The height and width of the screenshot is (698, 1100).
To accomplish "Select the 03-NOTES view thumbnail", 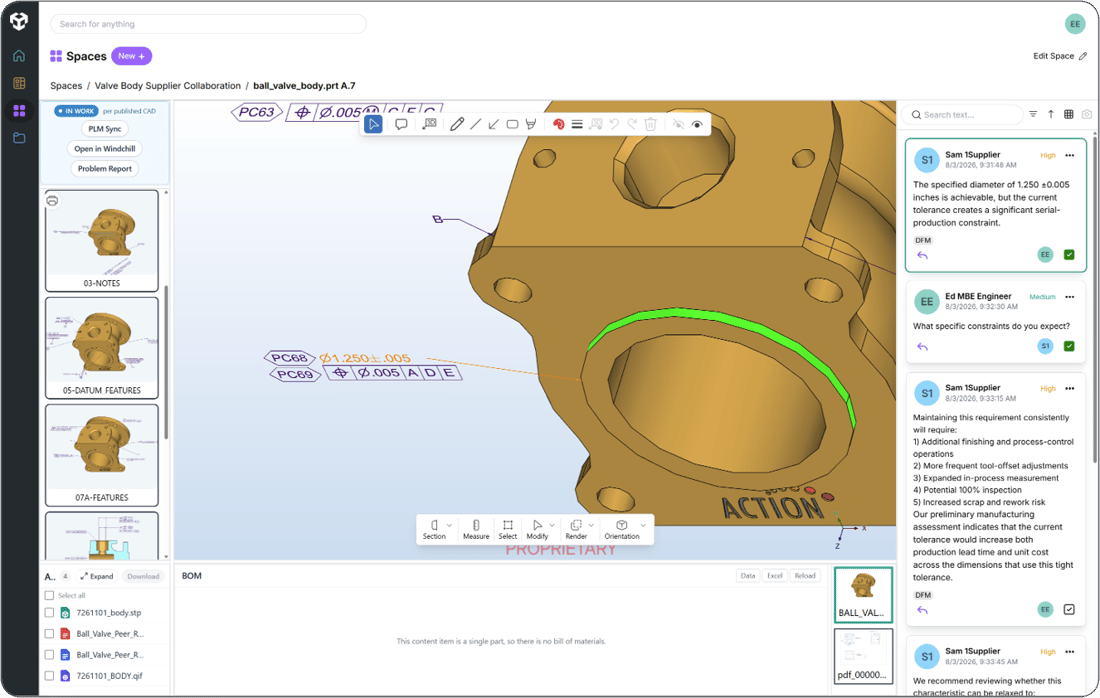I will pos(102,241).
